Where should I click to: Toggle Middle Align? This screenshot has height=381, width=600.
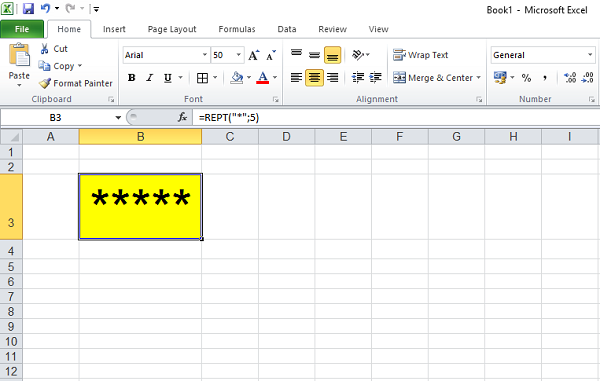314,55
